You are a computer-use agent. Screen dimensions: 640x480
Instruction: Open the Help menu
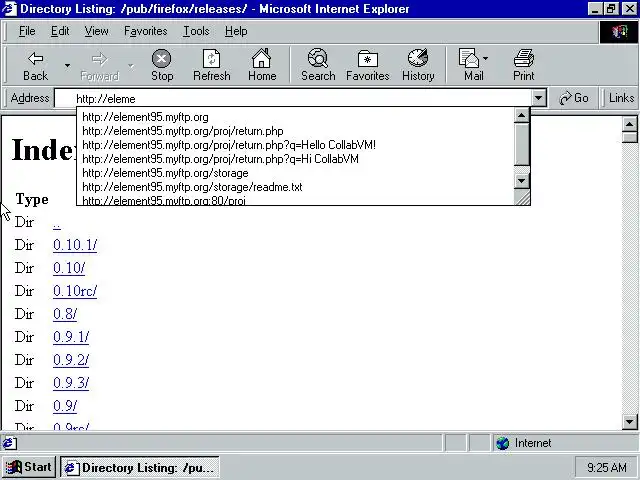point(236,31)
